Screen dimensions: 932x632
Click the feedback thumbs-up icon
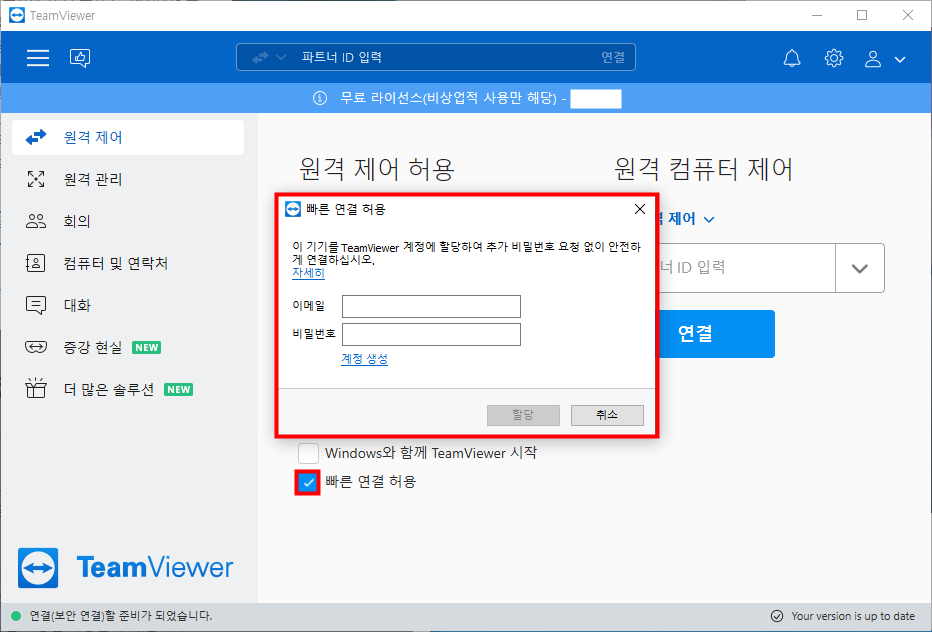click(x=80, y=58)
